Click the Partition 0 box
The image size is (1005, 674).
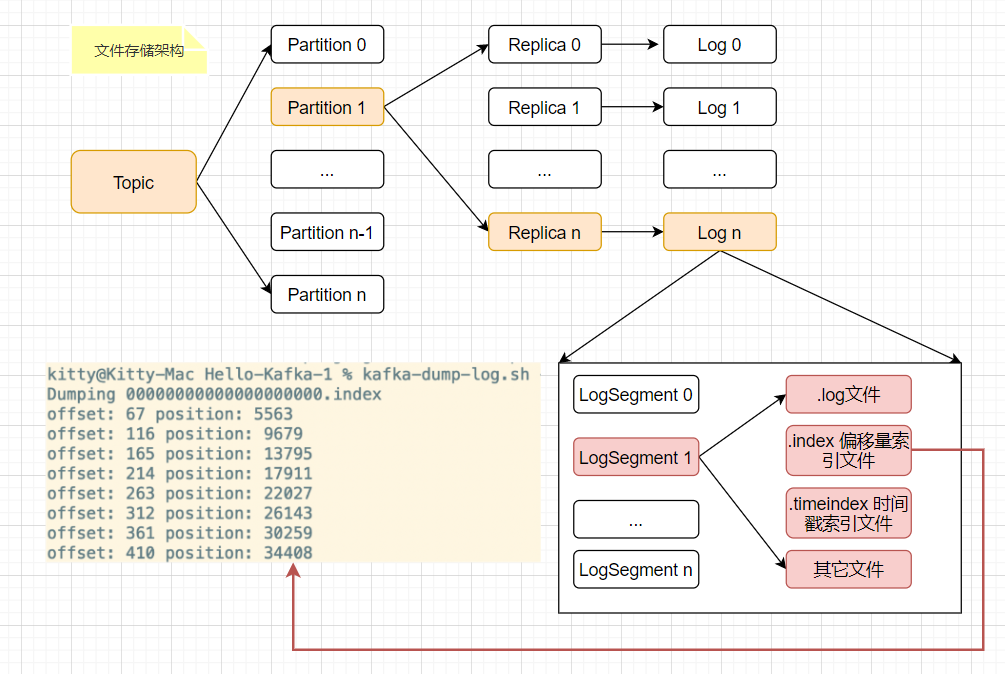(327, 44)
